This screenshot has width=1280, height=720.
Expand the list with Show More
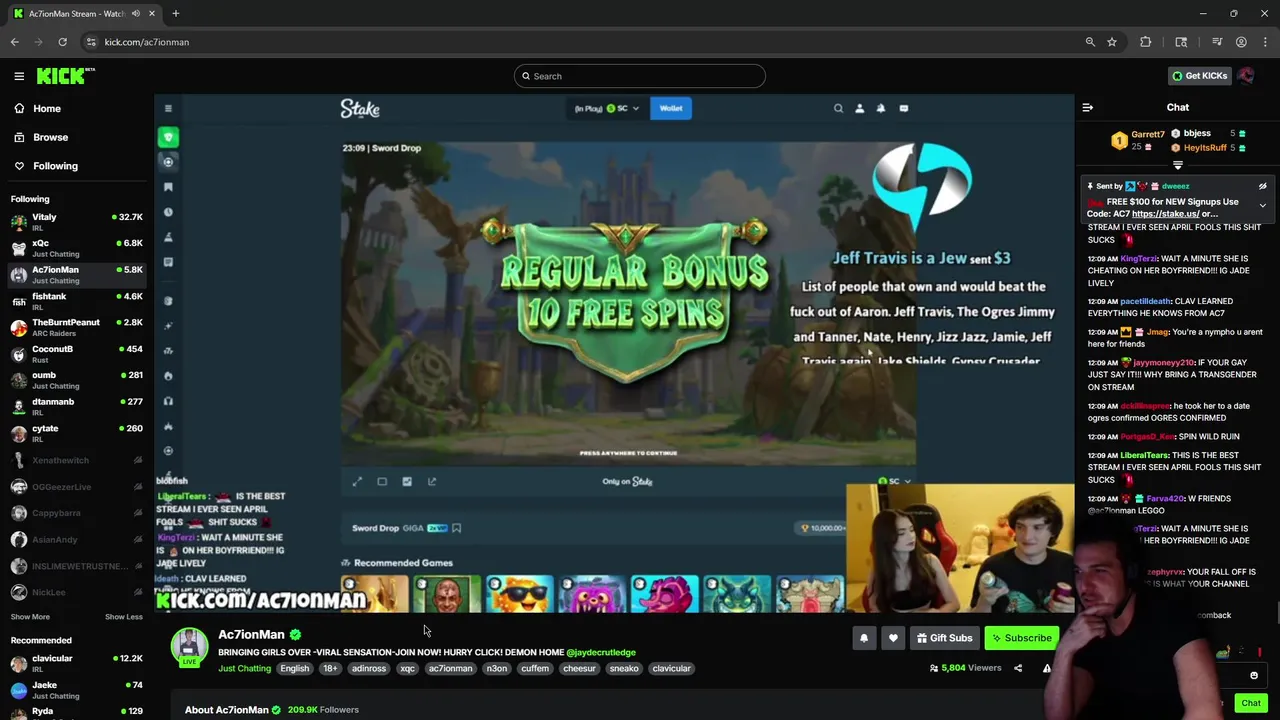tap(30, 617)
